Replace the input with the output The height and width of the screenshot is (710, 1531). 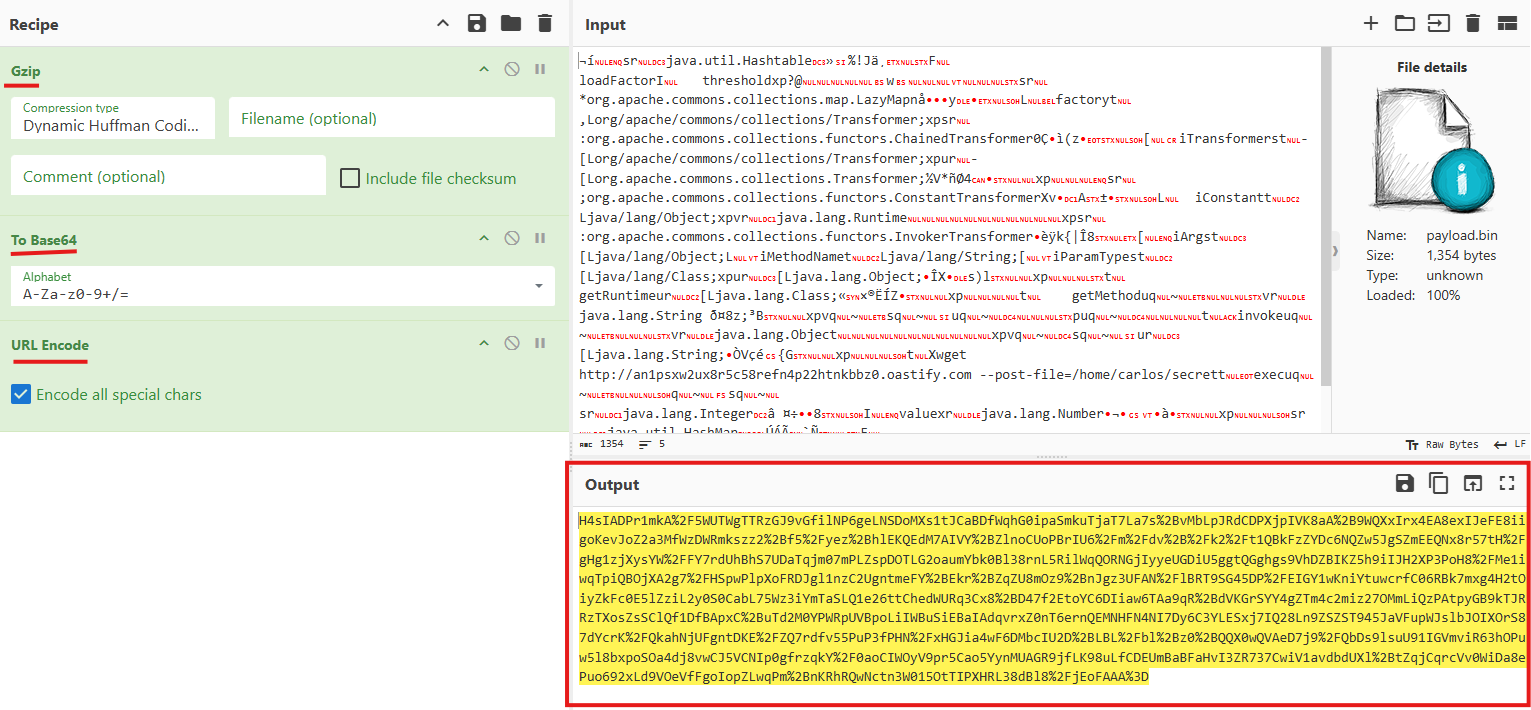click(x=1473, y=483)
